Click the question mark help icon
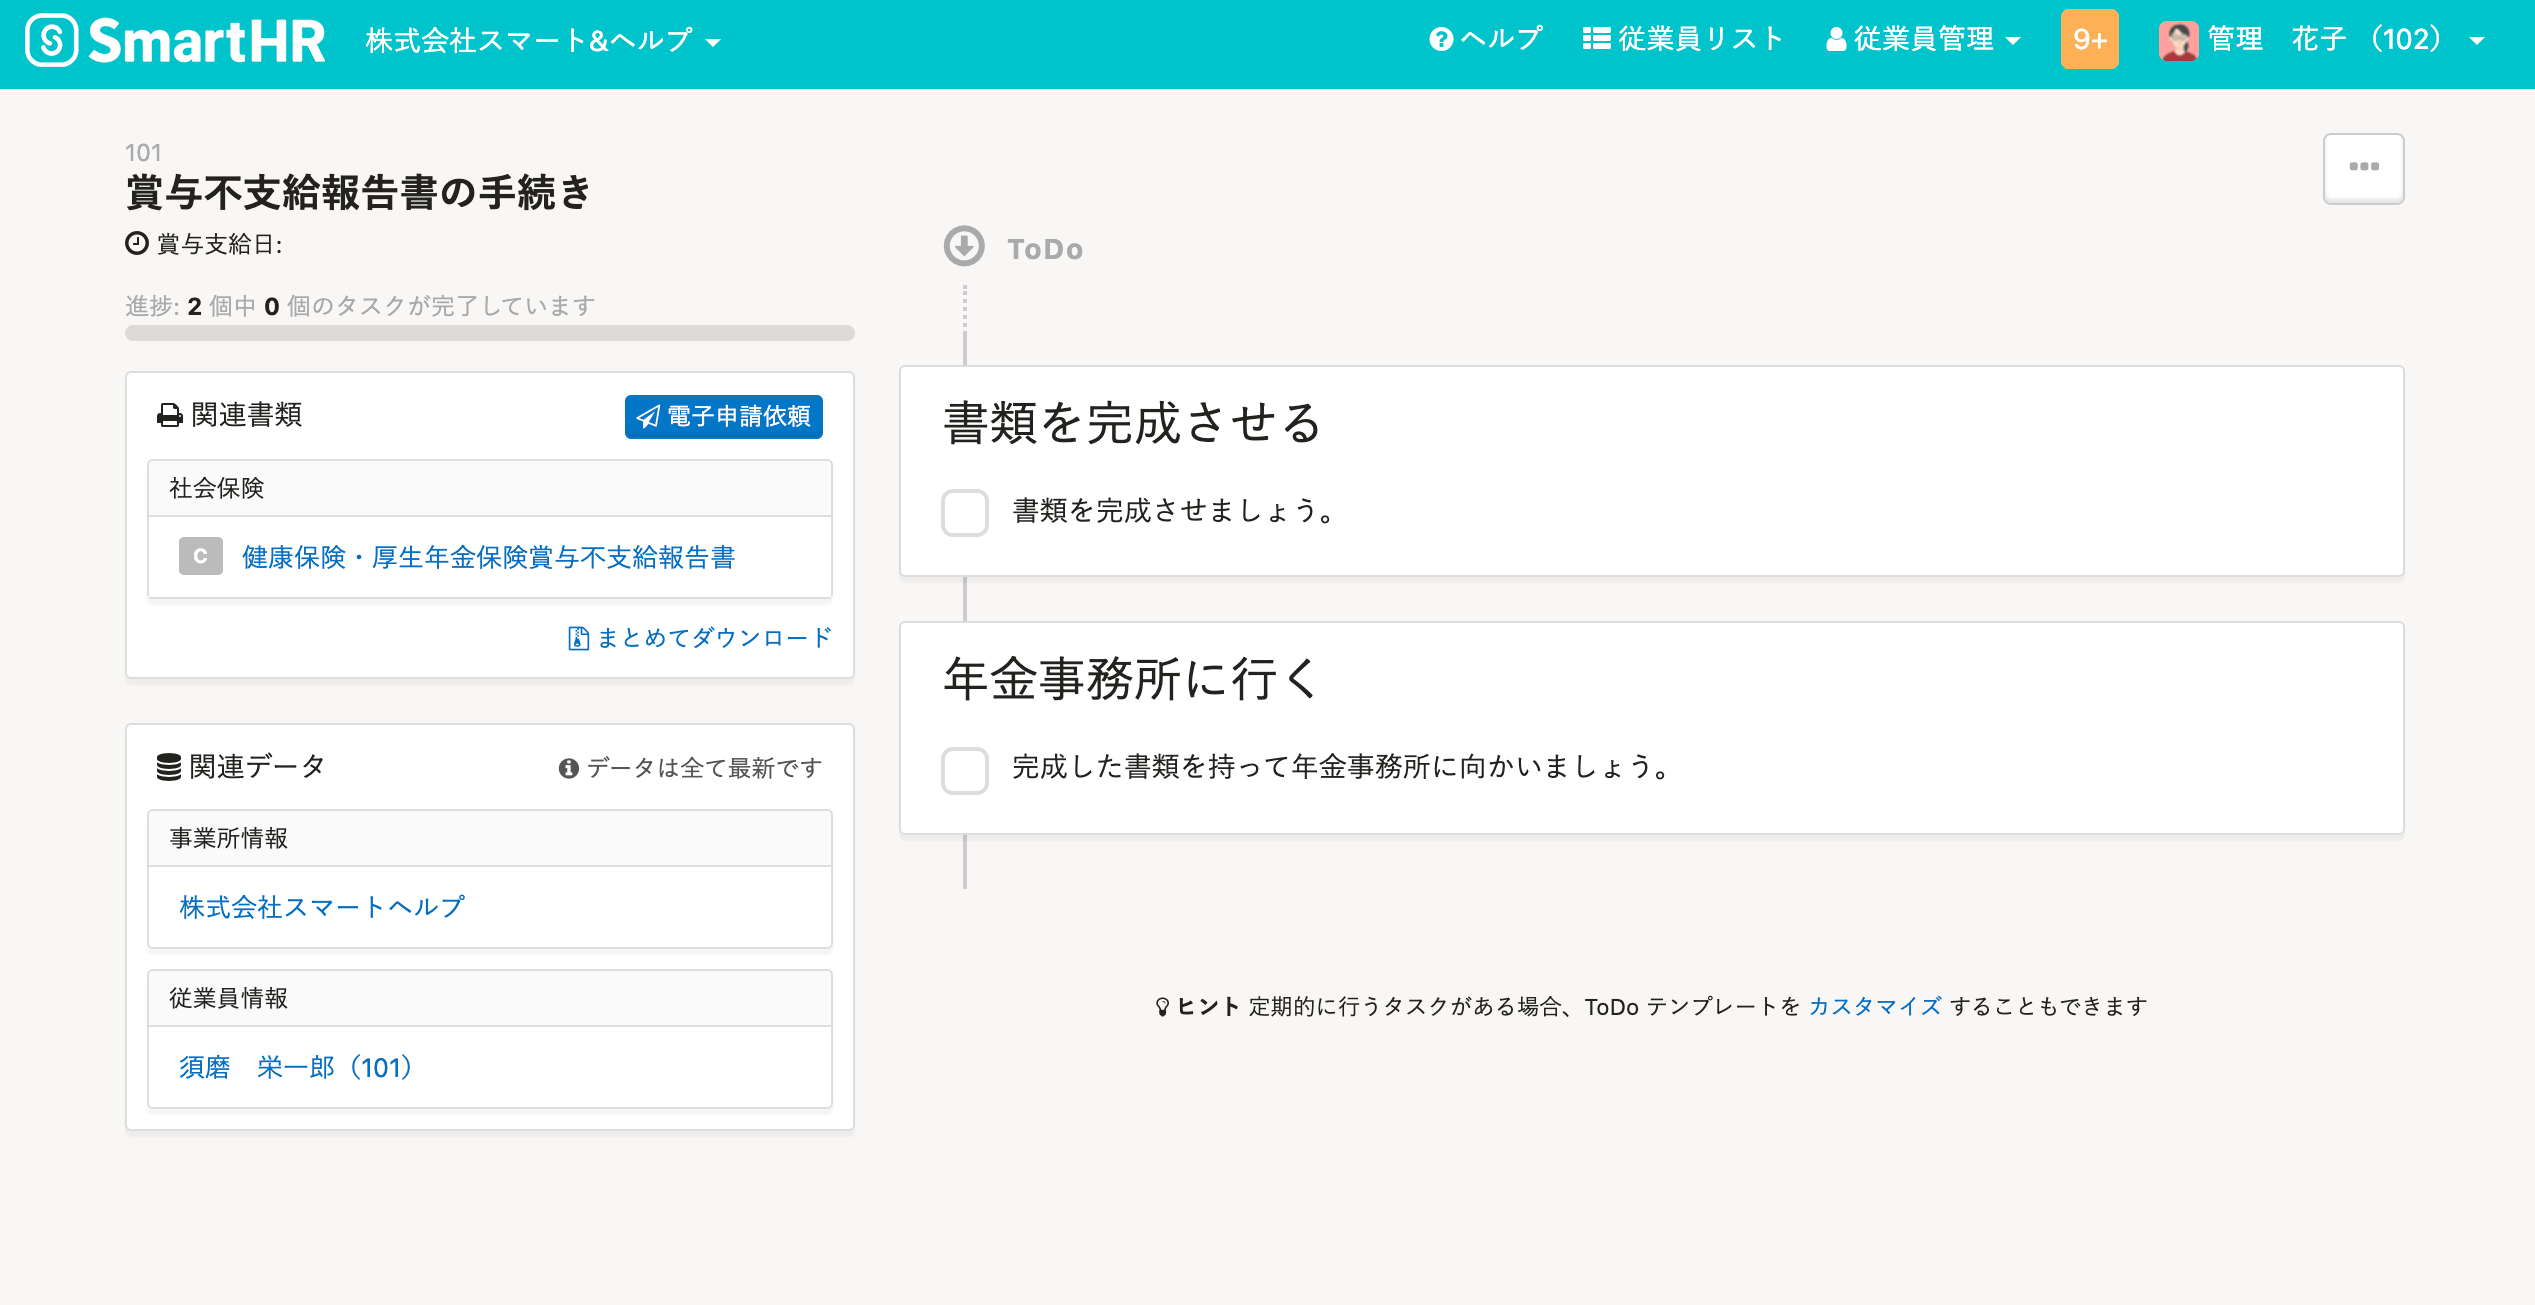2535x1305 pixels. [x=1441, y=39]
